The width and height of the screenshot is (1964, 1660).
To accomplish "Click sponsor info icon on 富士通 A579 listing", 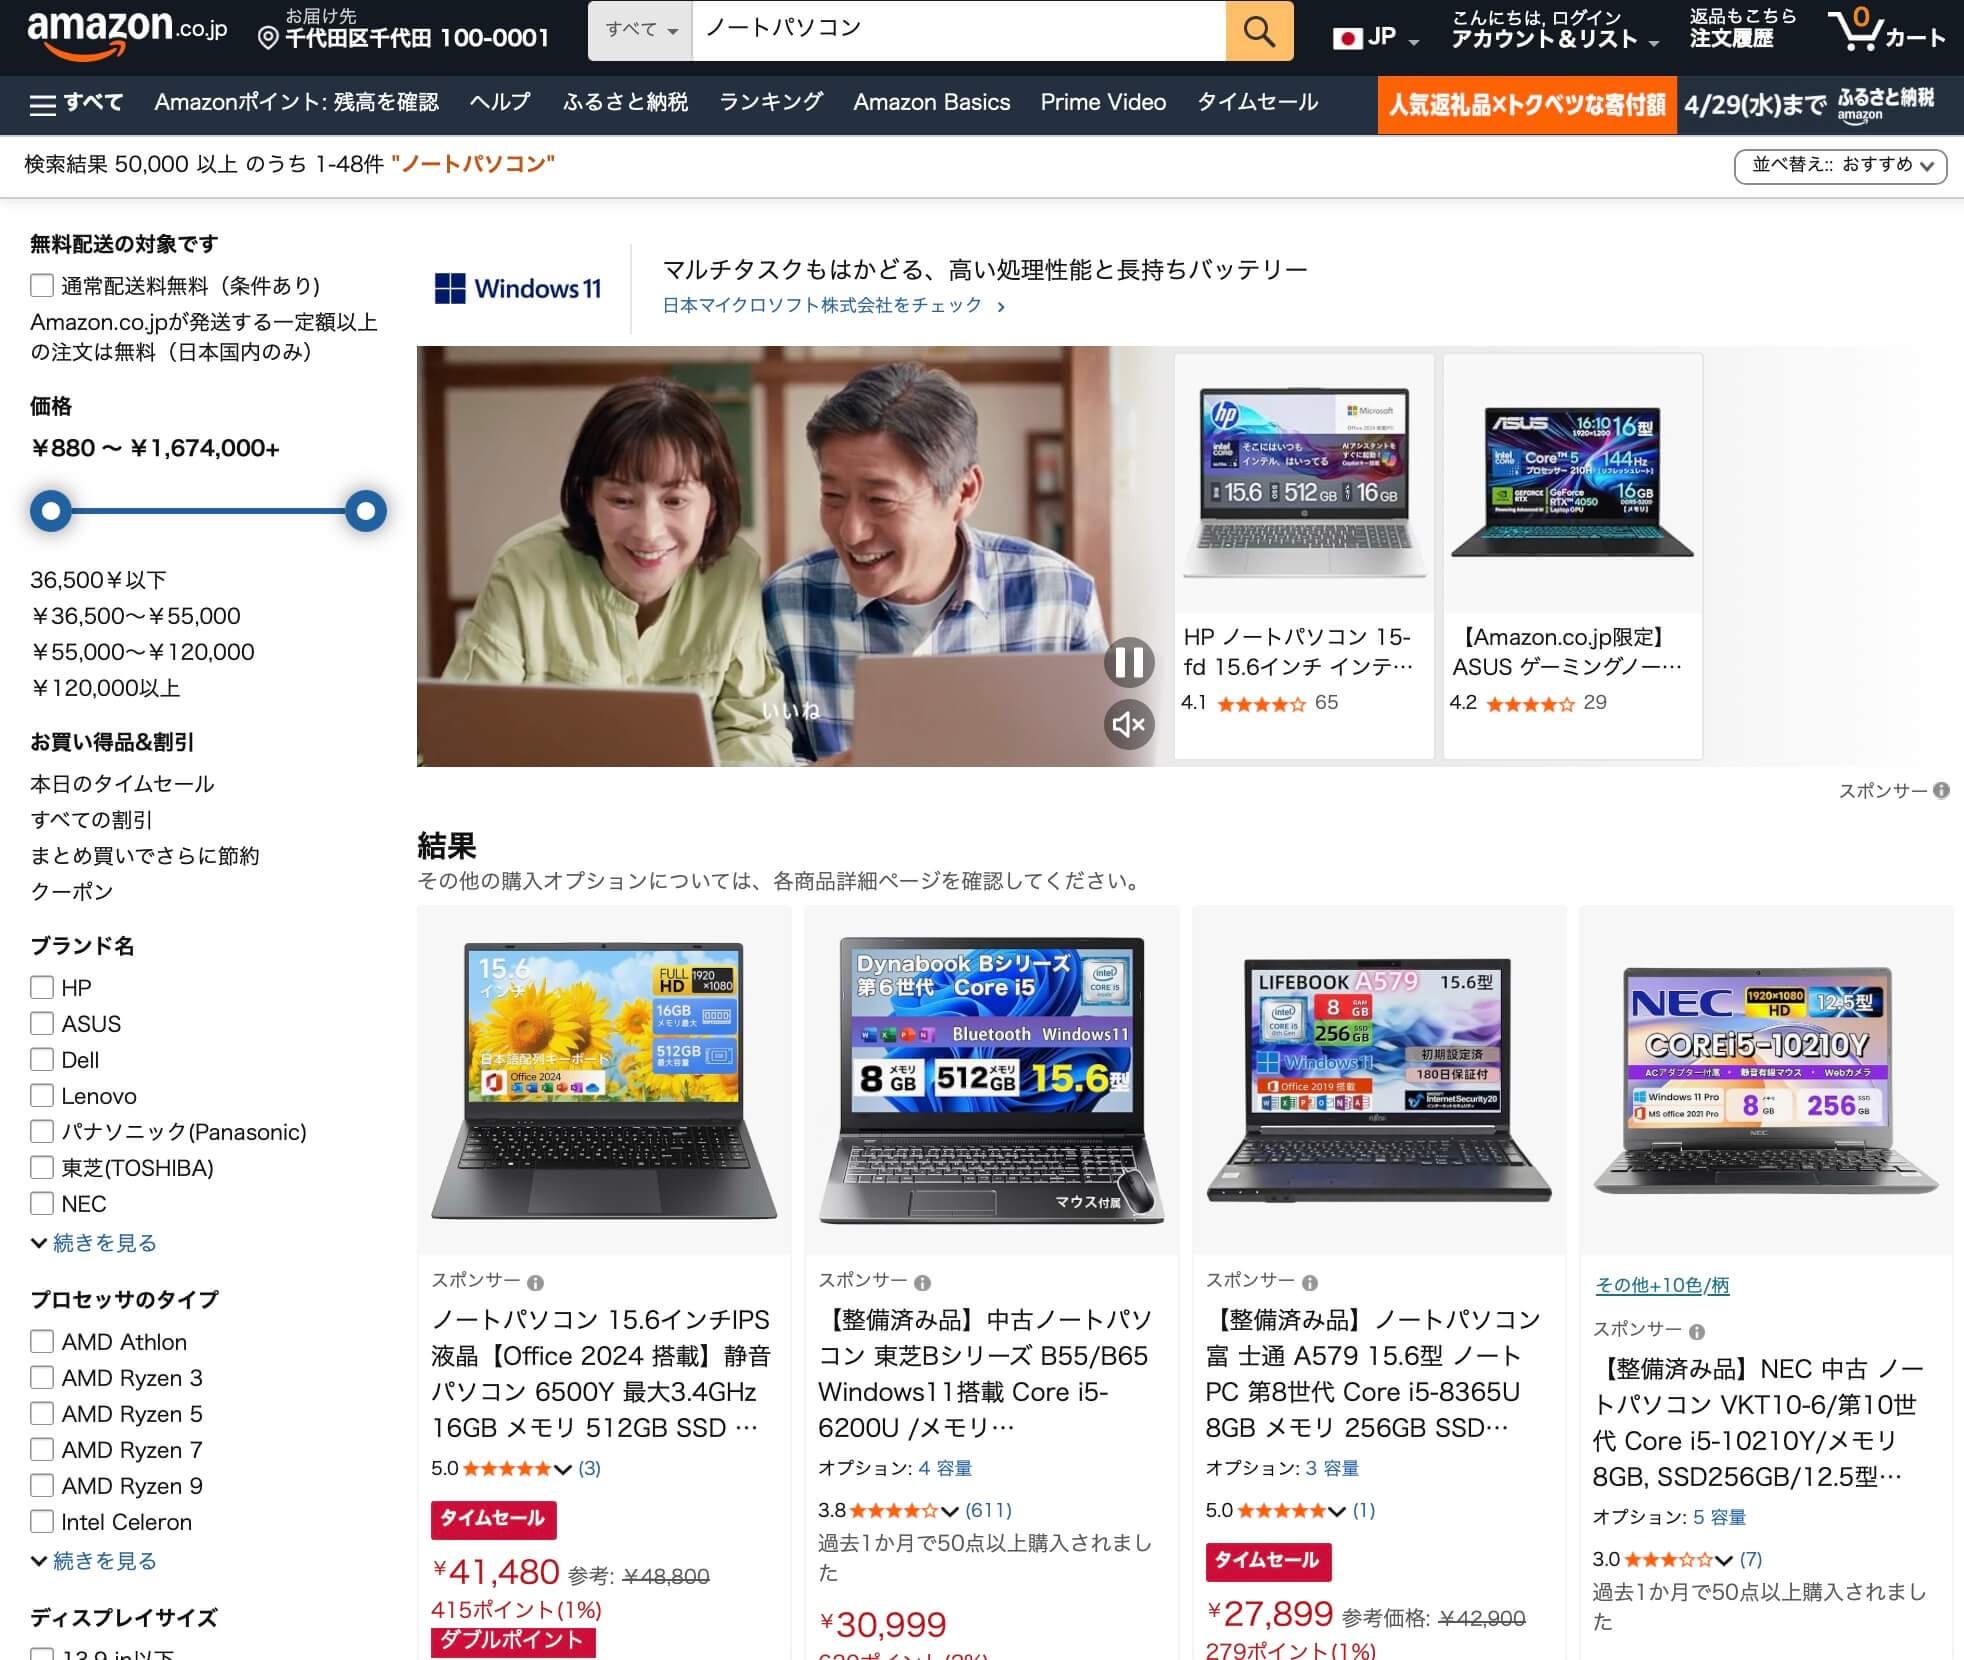I will (x=1310, y=1283).
